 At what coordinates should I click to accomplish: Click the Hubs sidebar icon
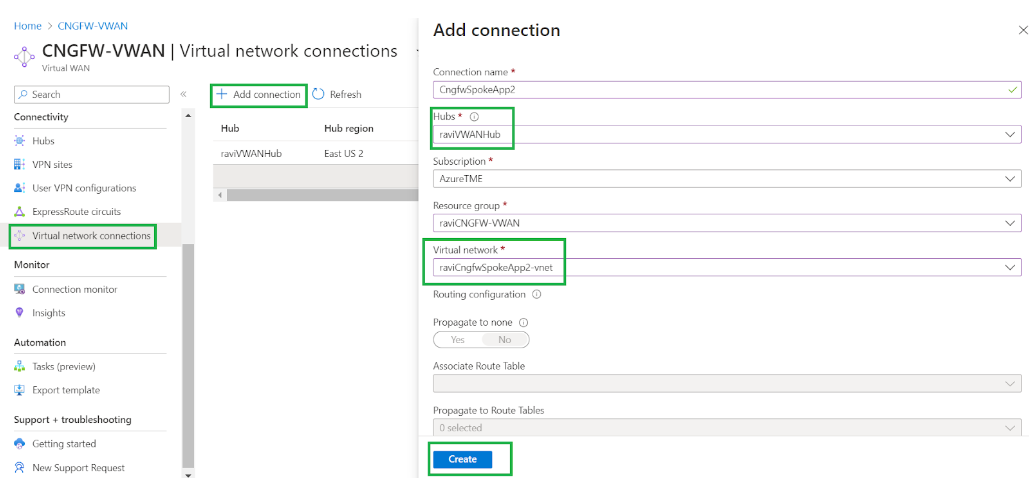20,141
